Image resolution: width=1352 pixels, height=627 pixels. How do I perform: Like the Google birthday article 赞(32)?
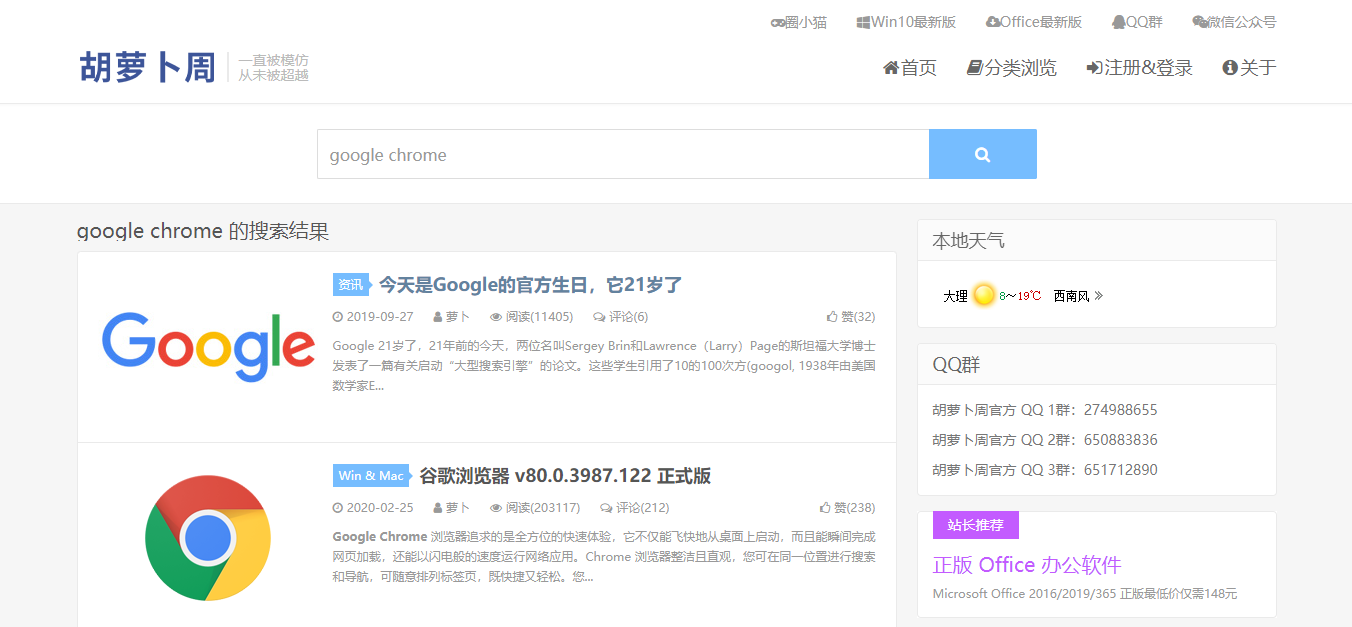coord(850,317)
